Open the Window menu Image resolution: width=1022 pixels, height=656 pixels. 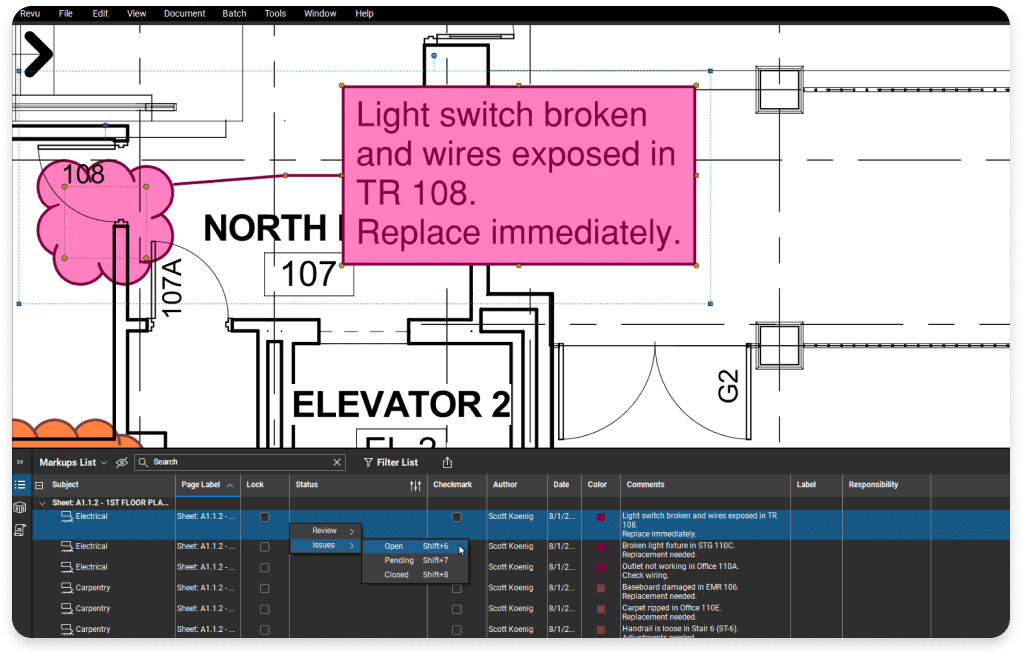click(x=320, y=14)
